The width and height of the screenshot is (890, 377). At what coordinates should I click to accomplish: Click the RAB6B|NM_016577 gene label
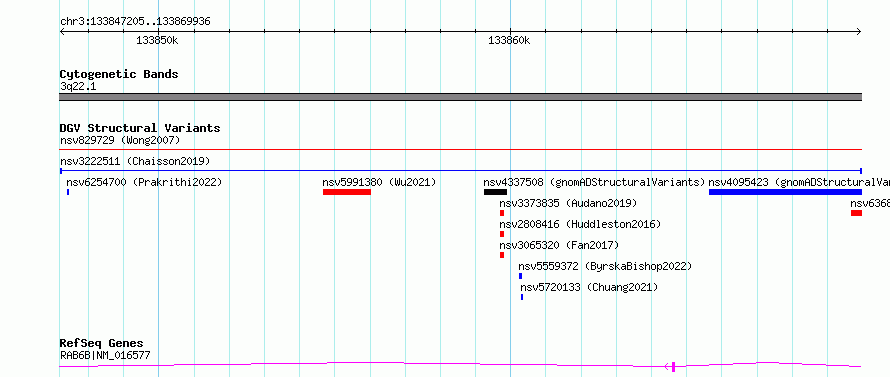click(105, 356)
